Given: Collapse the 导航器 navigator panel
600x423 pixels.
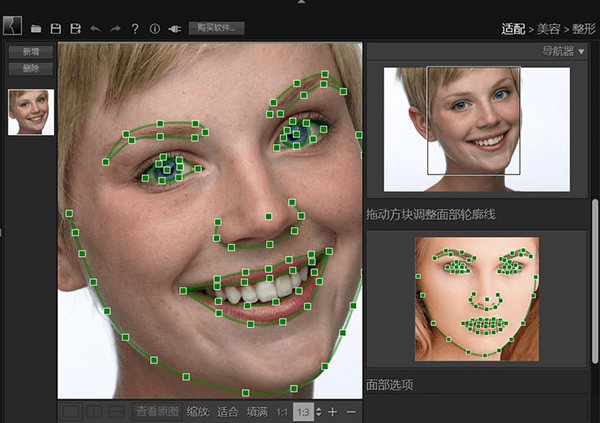Looking at the screenshot, I should coord(581,51).
